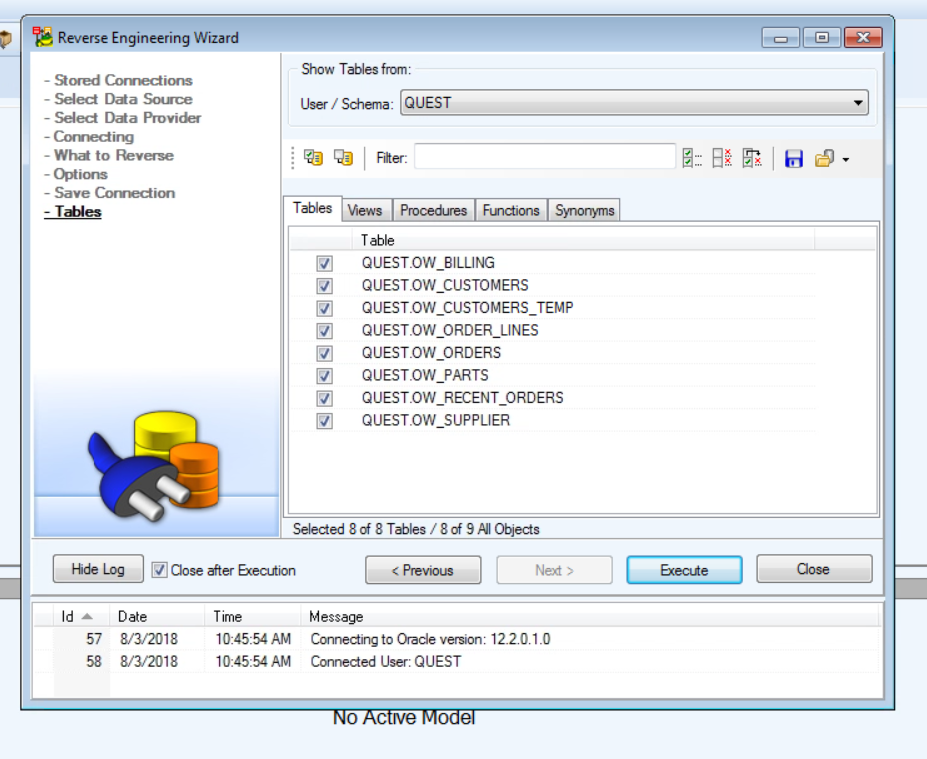The width and height of the screenshot is (927, 759).
Task: Go to Connecting wizard step
Action: point(93,137)
